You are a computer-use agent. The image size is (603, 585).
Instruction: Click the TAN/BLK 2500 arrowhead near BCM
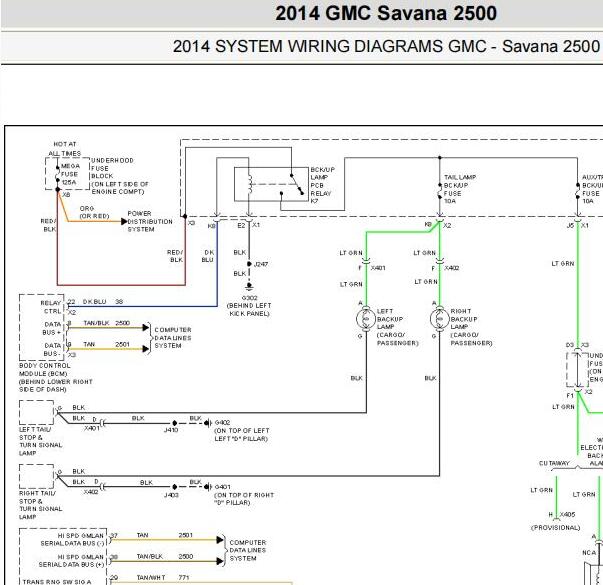point(145,328)
